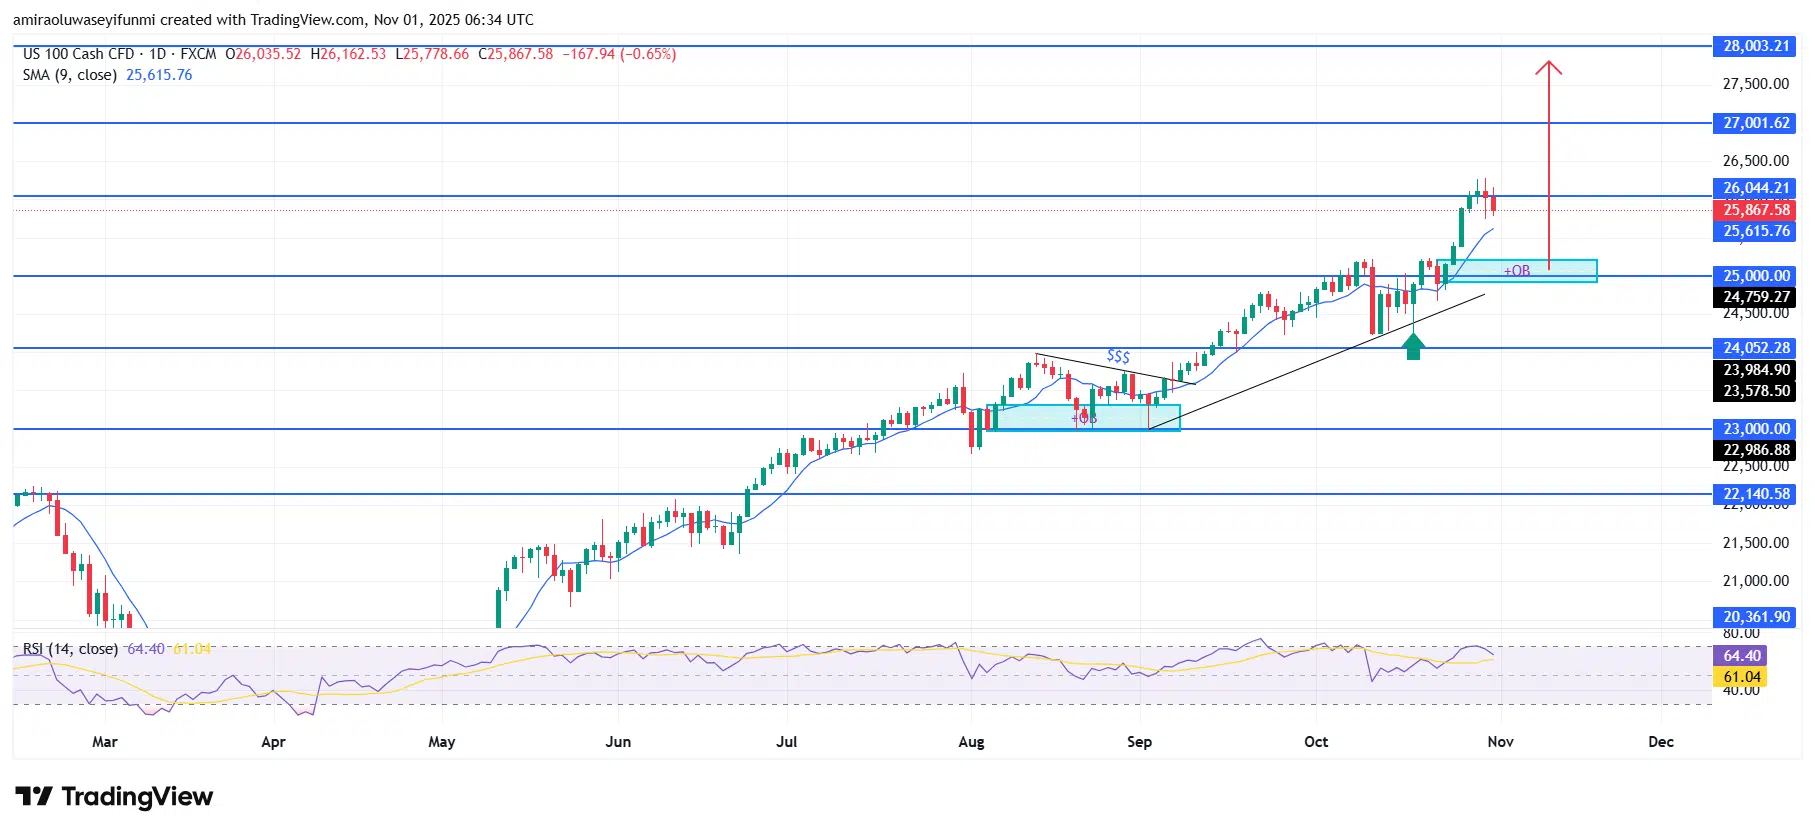Click the 20,361.90 price level label

point(1755,617)
